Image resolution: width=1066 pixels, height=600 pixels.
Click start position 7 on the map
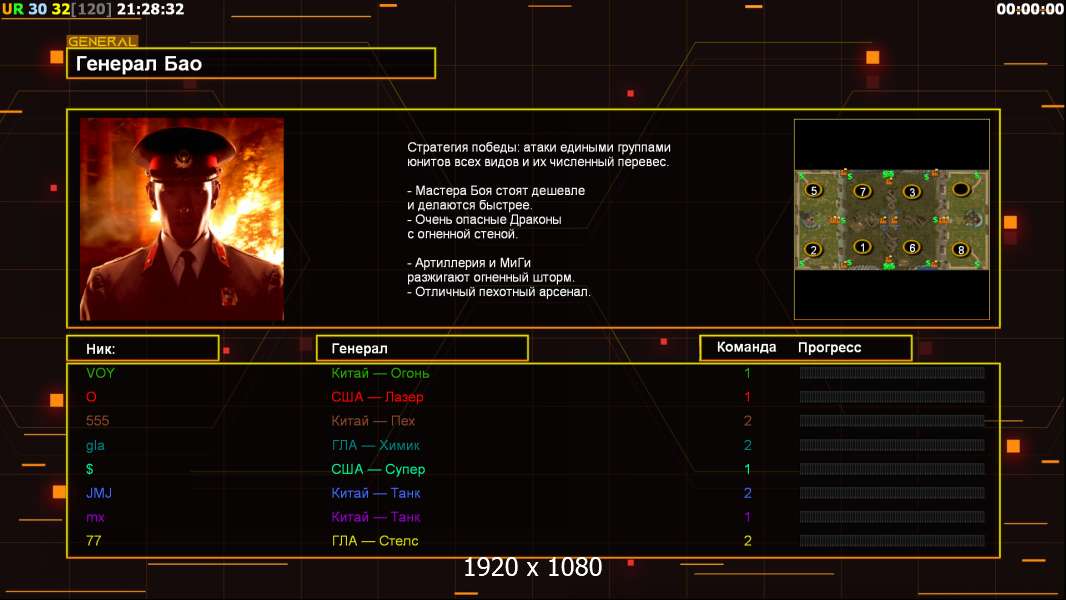863,191
